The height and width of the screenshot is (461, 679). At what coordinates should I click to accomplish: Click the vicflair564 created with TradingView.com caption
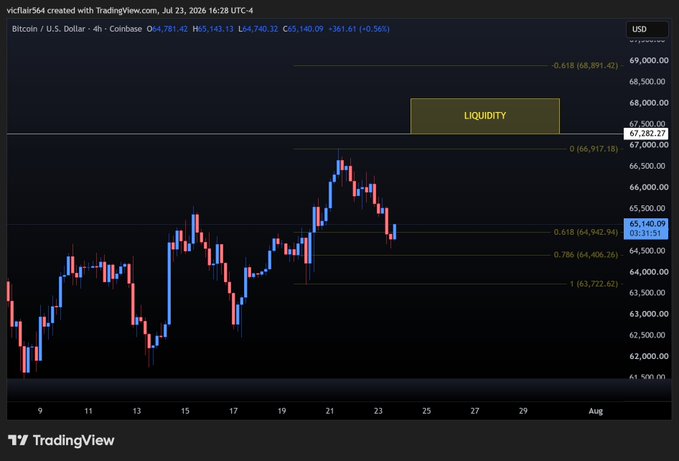pos(130,10)
